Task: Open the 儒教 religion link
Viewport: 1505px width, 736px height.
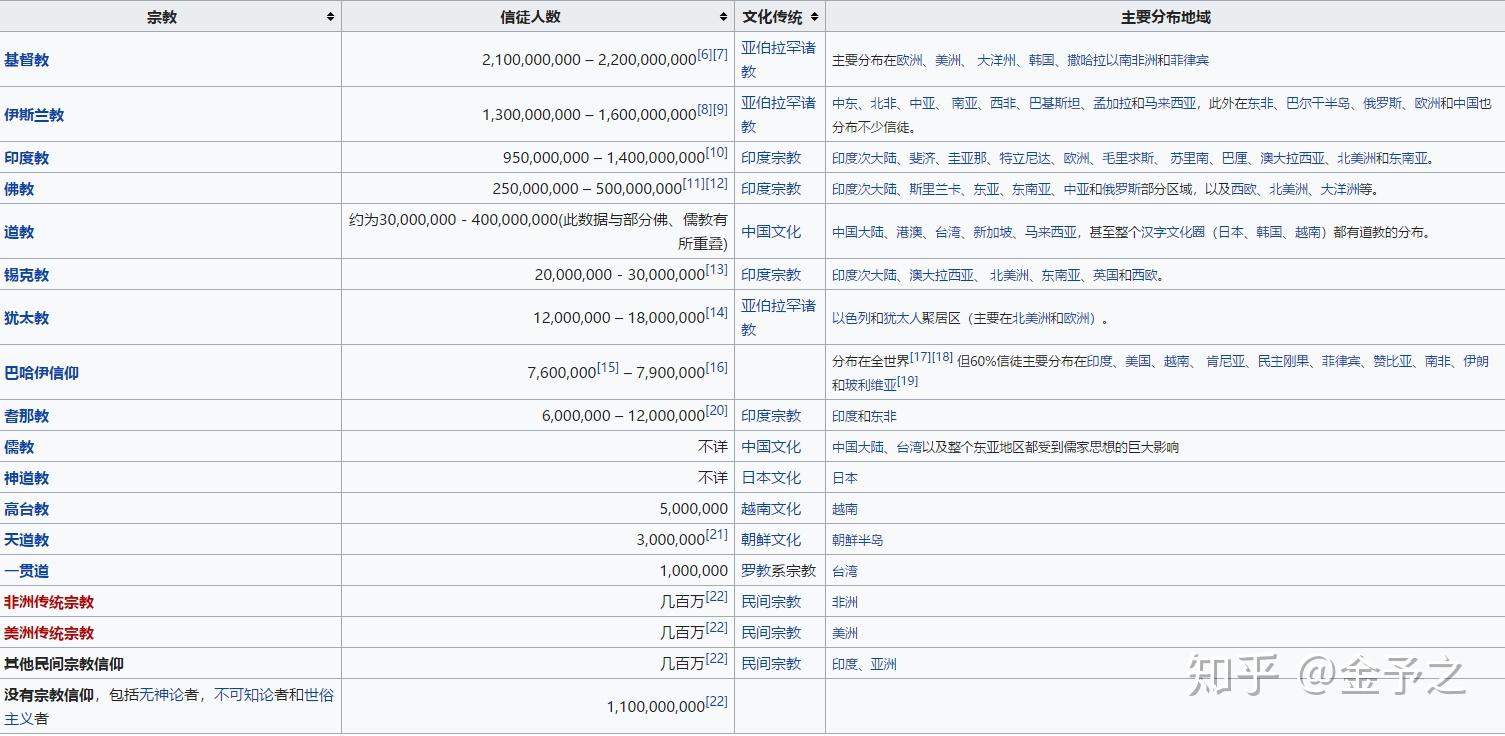Action: (19, 447)
